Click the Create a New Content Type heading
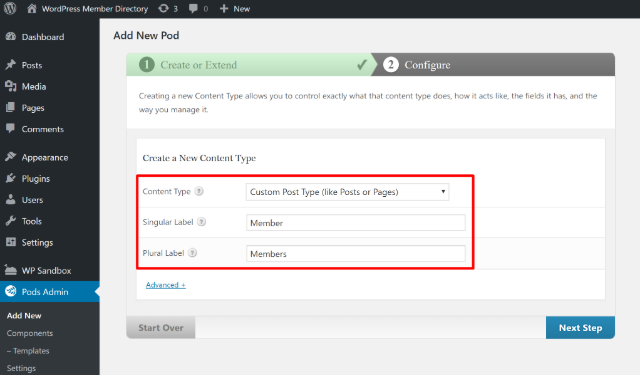640x375 pixels. click(199, 158)
